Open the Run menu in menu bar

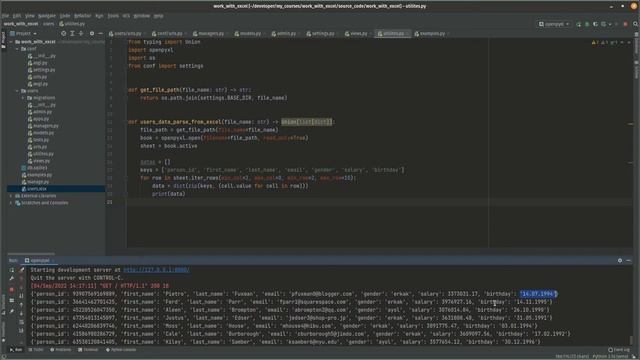pos(99,16)
